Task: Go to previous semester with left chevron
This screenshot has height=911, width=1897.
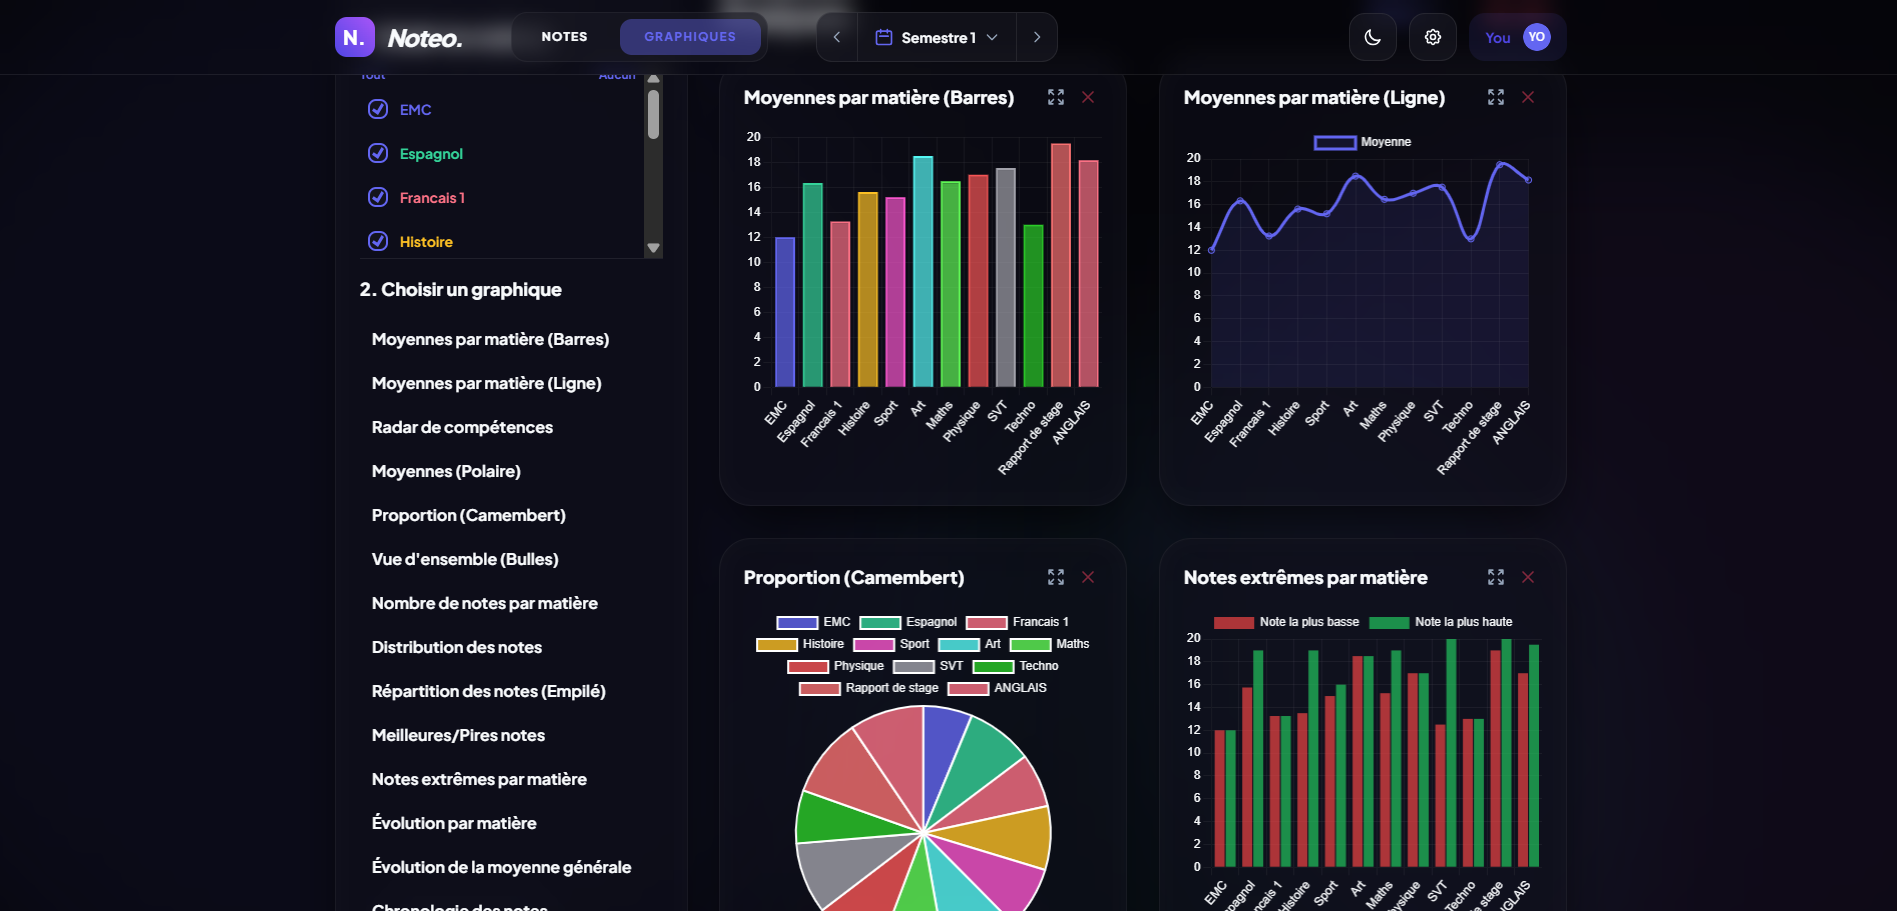Action: [x=837, y=37]
